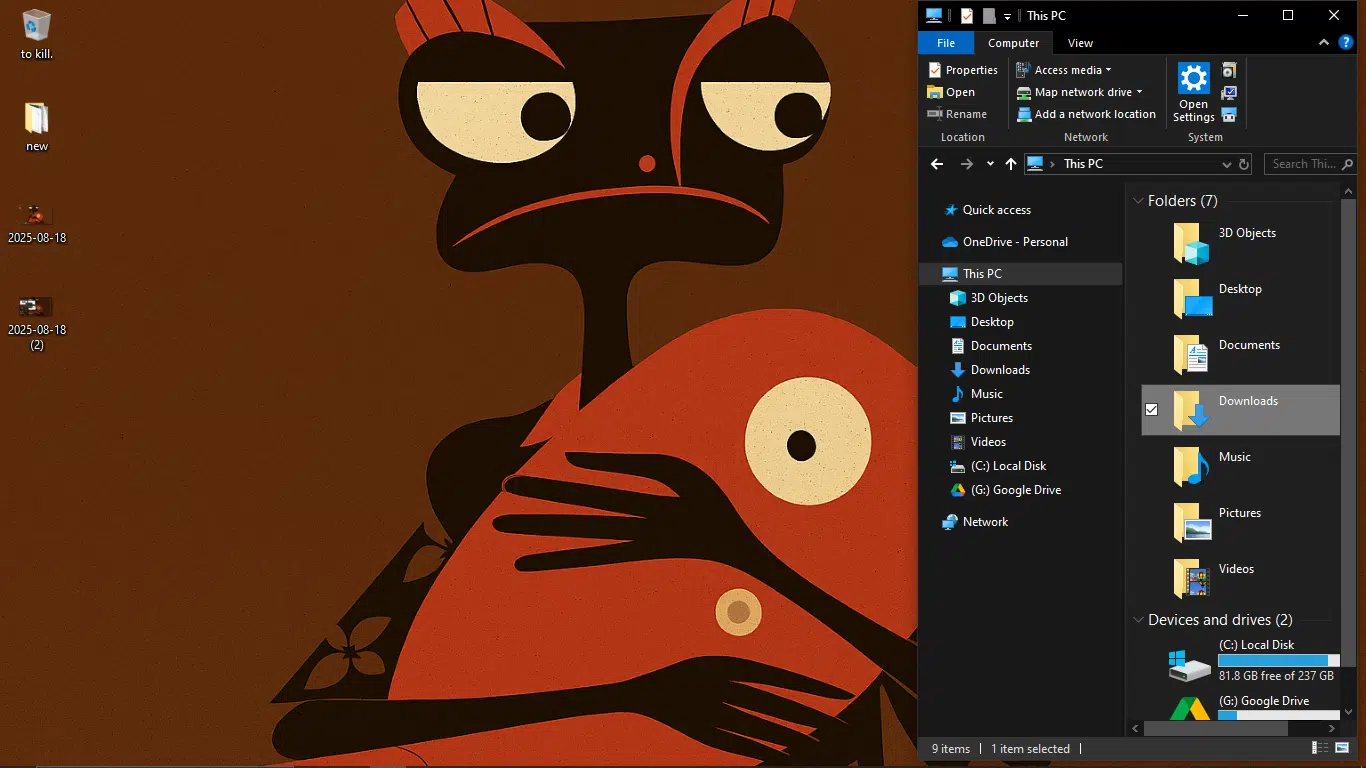
Task: Select the Downloads folder tile icon
Action: [1192, 410]
